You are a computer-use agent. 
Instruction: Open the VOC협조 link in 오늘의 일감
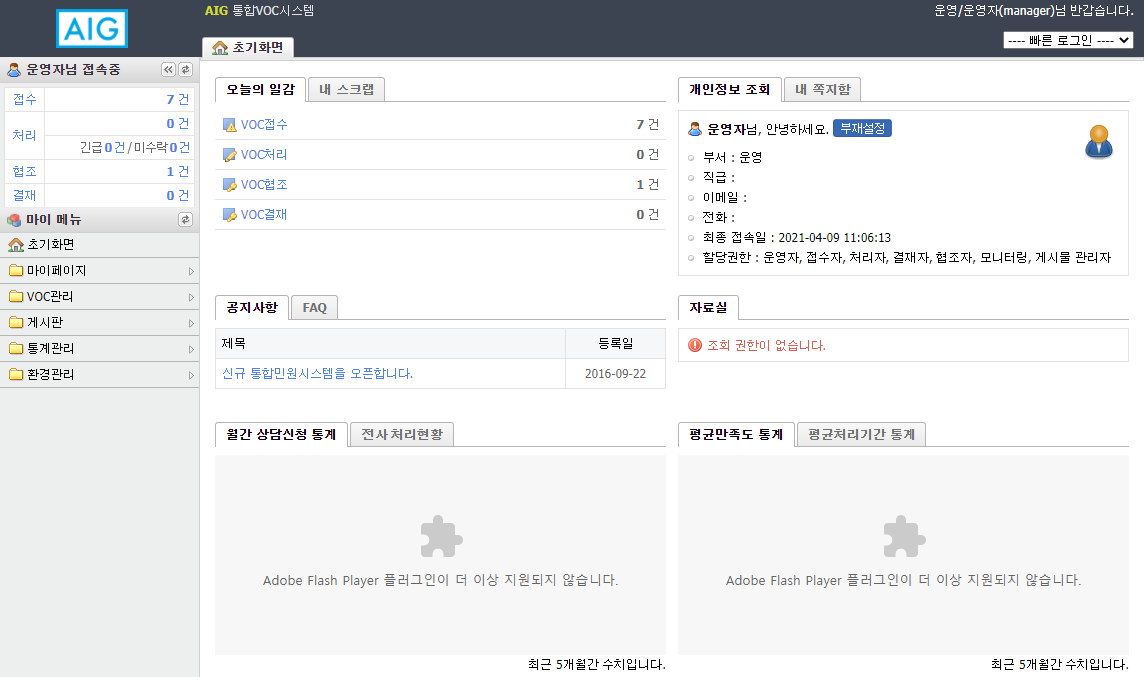pyautogui.click(x=264, y=185)
